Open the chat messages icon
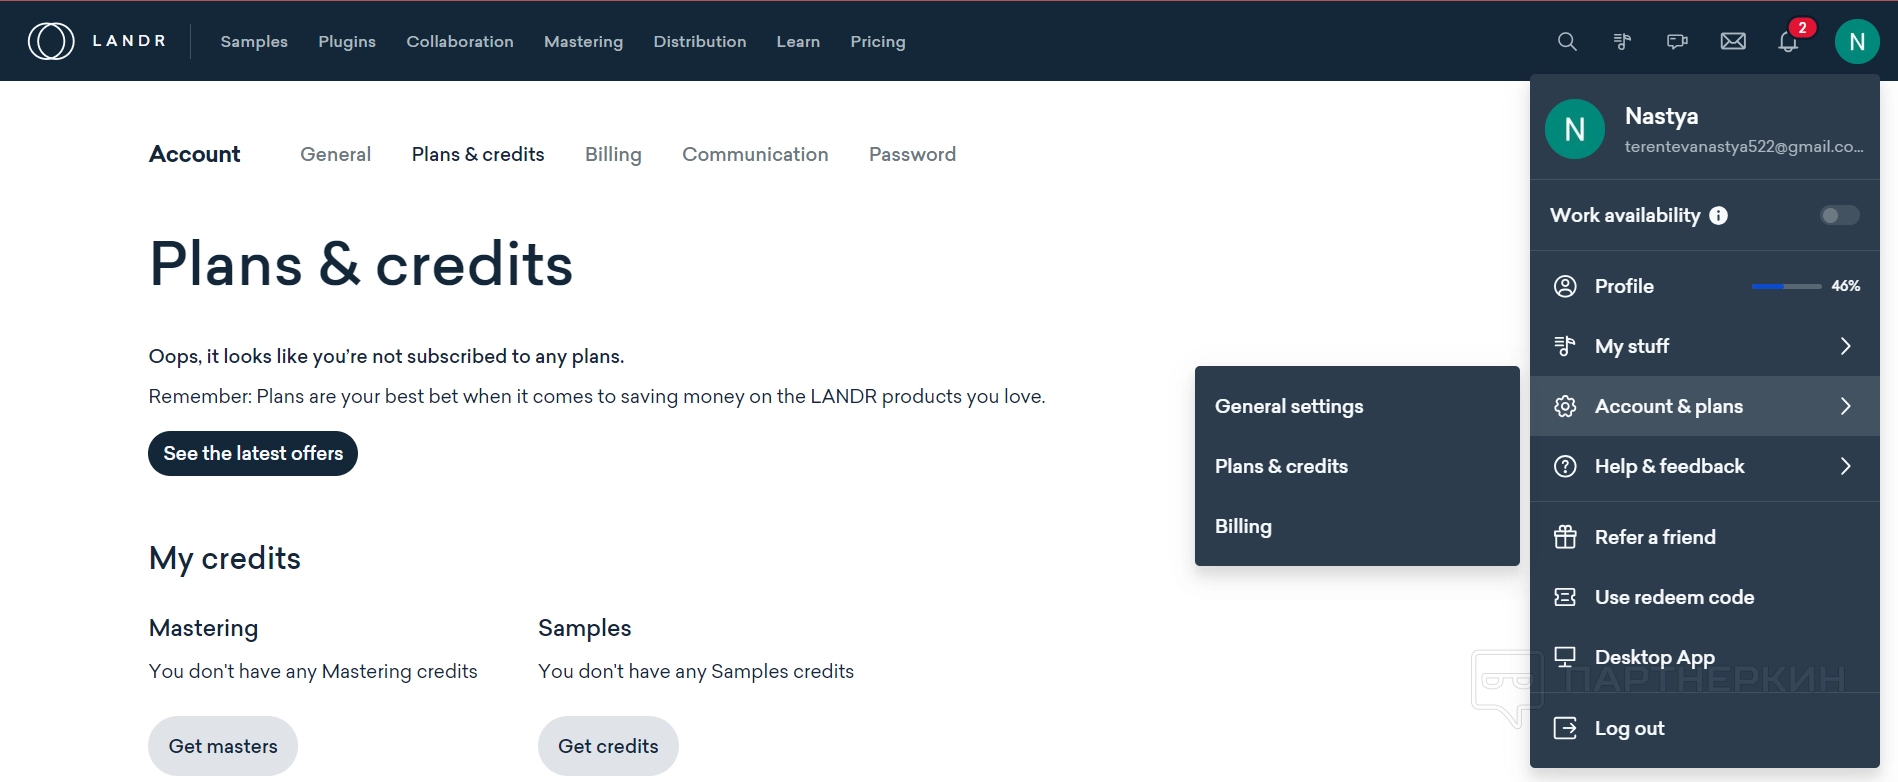Viewport: 1898px width, 782px height. click(x=1677, y=42)
